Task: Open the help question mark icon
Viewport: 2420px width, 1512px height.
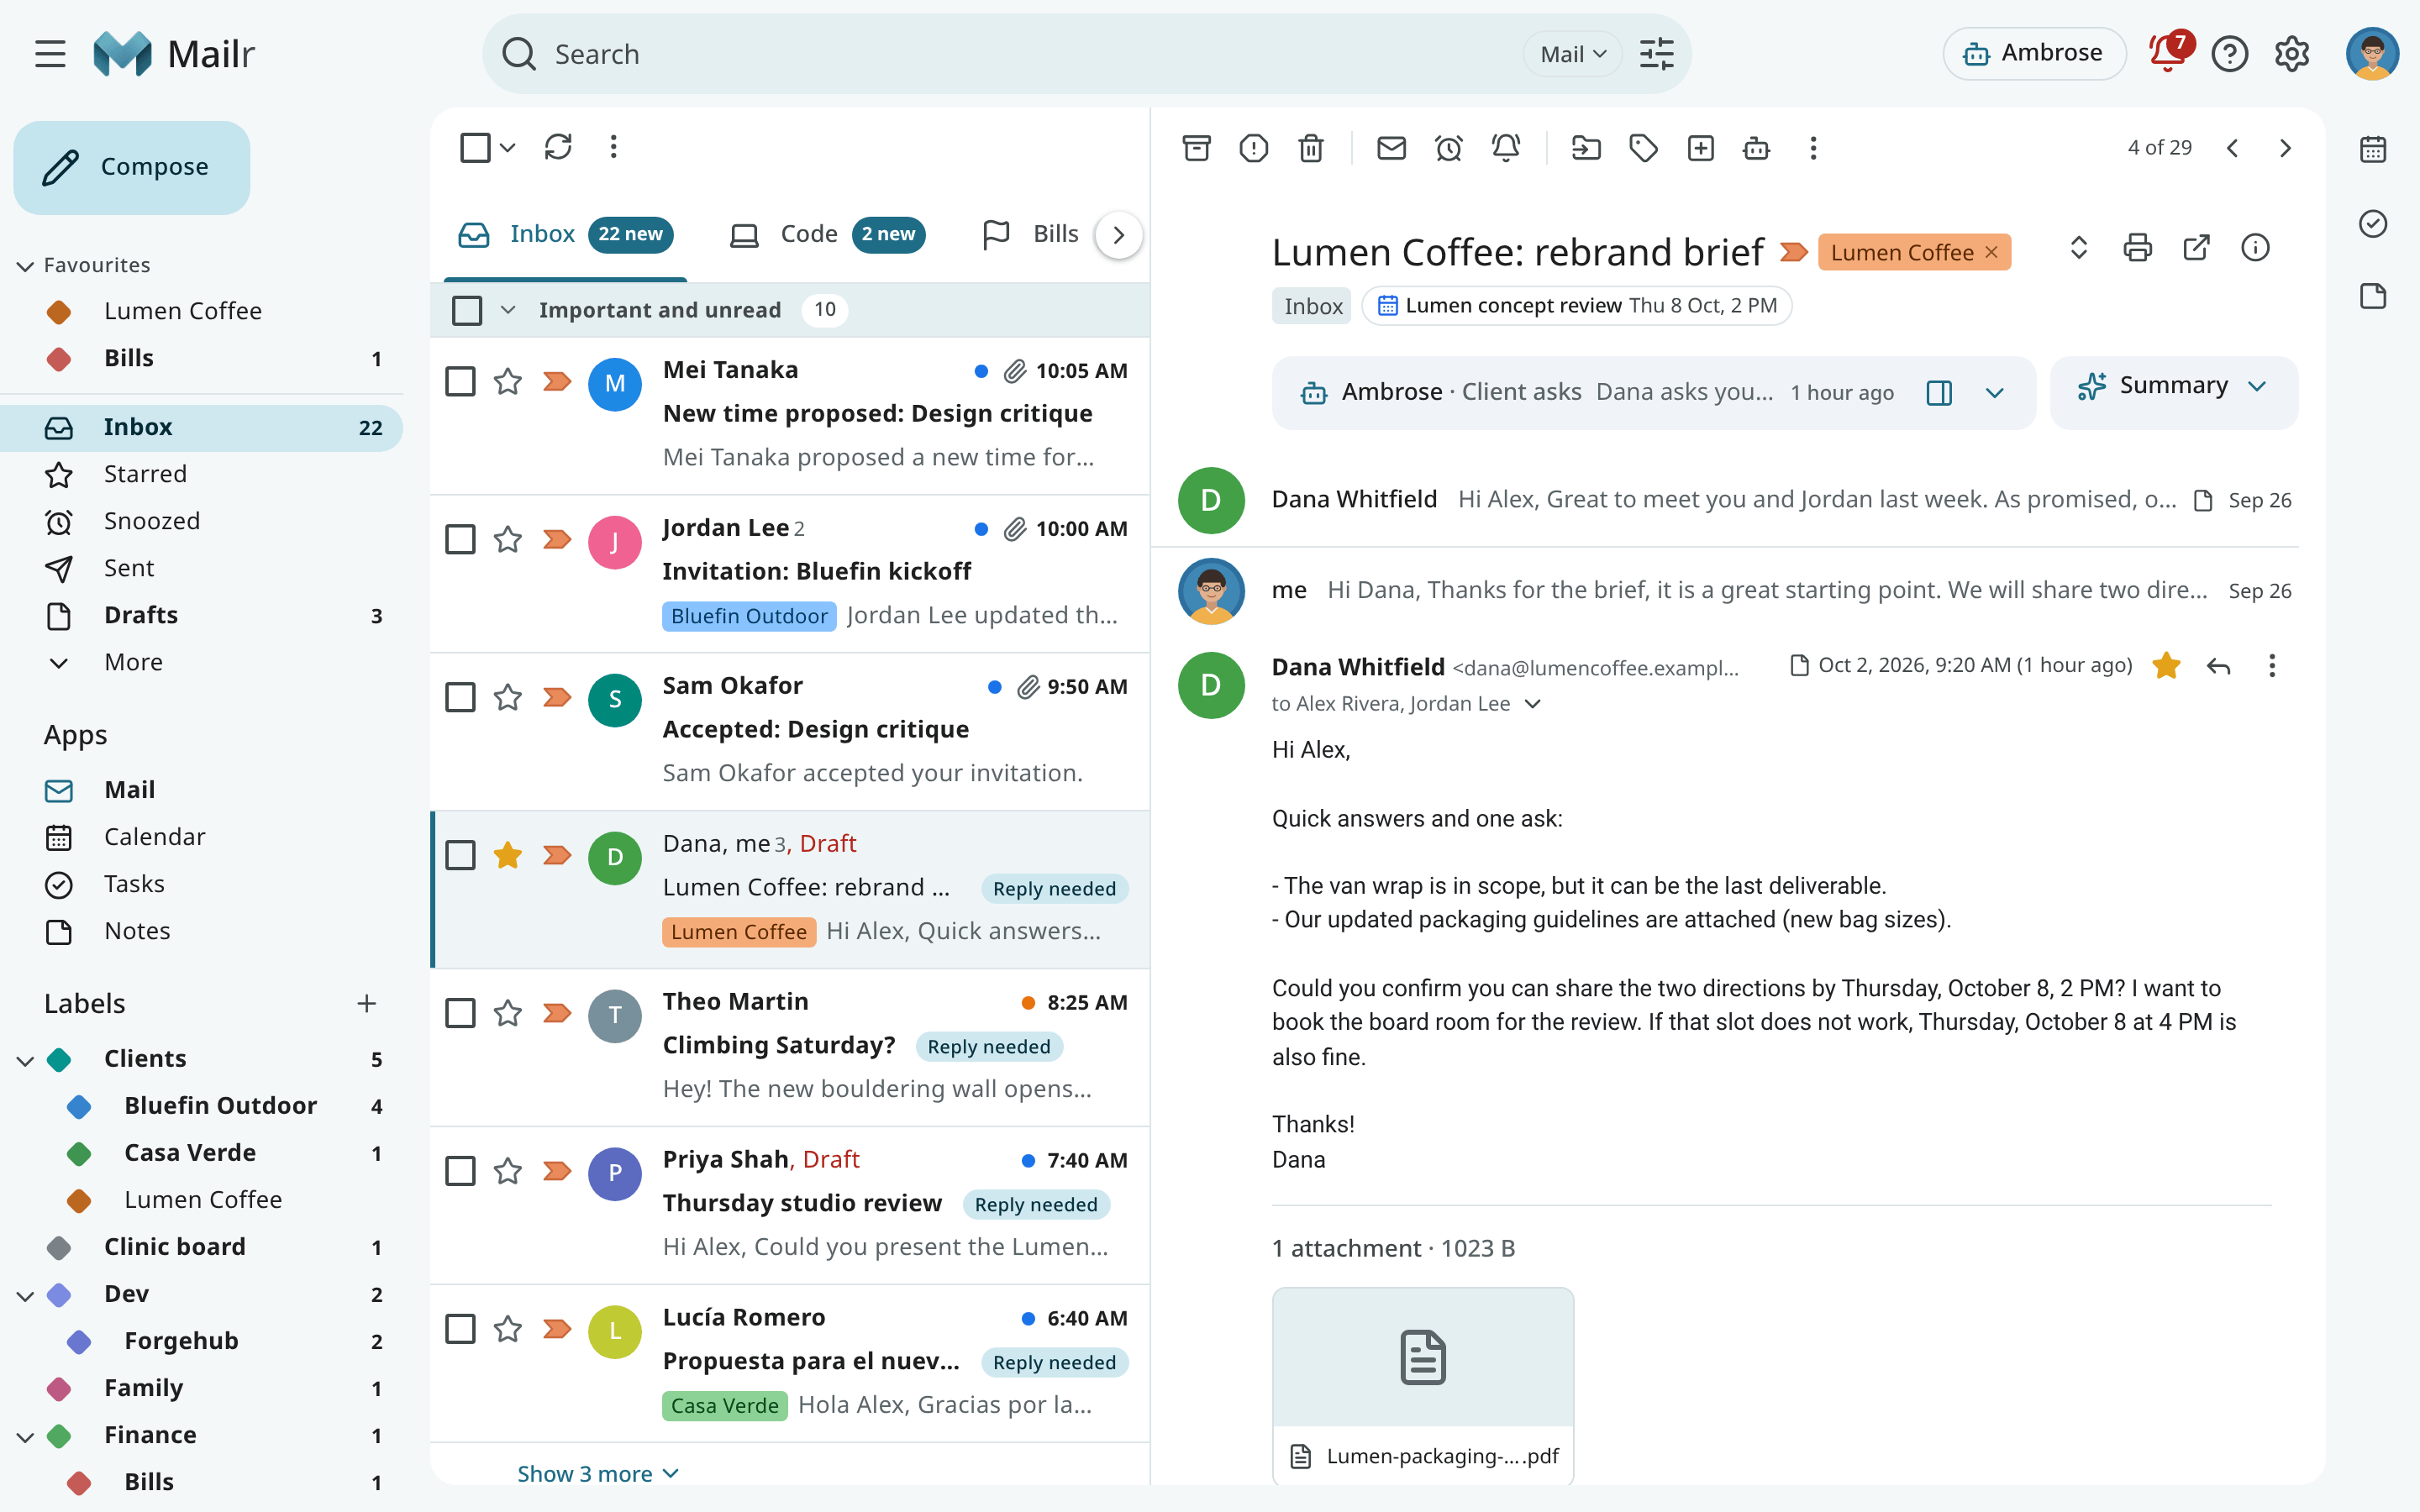Action: [2230, 54]
